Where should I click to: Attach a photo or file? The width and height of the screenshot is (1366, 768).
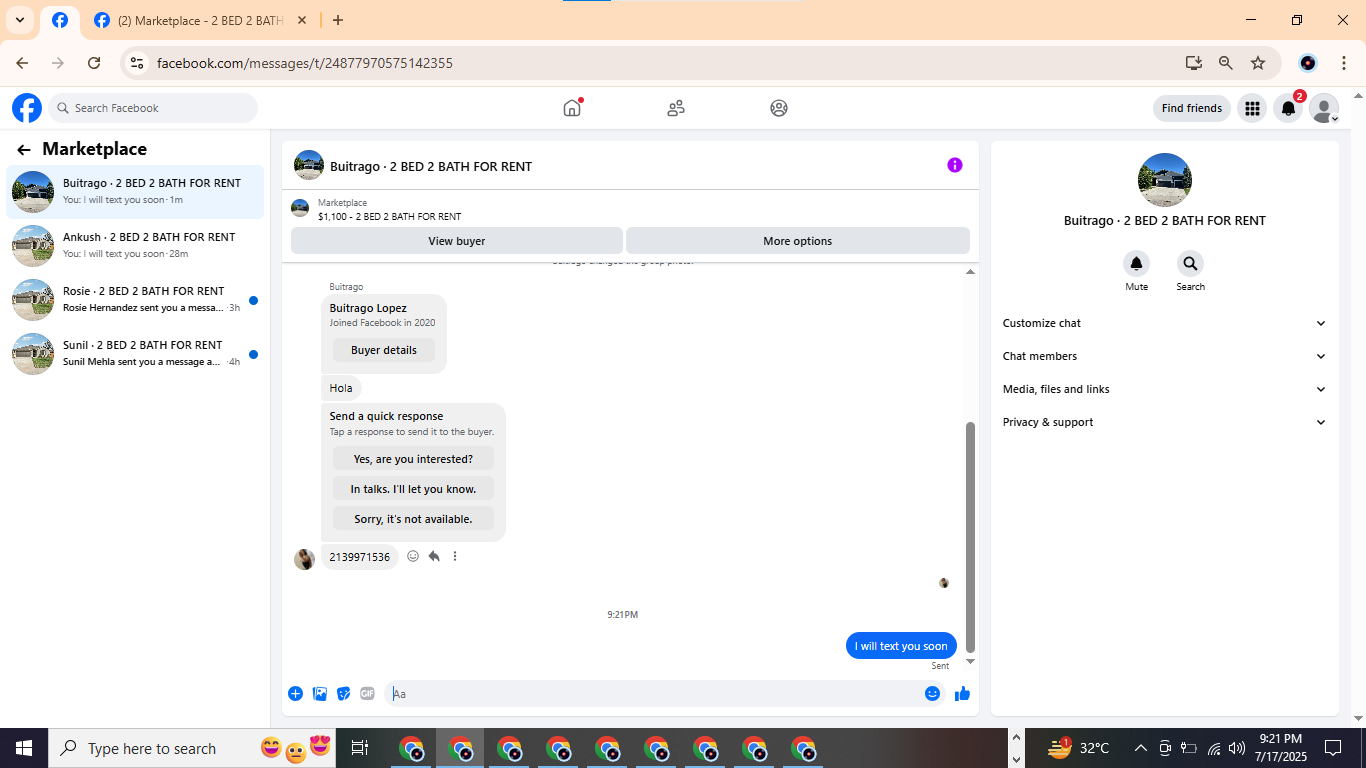click(x=320, y=694)
